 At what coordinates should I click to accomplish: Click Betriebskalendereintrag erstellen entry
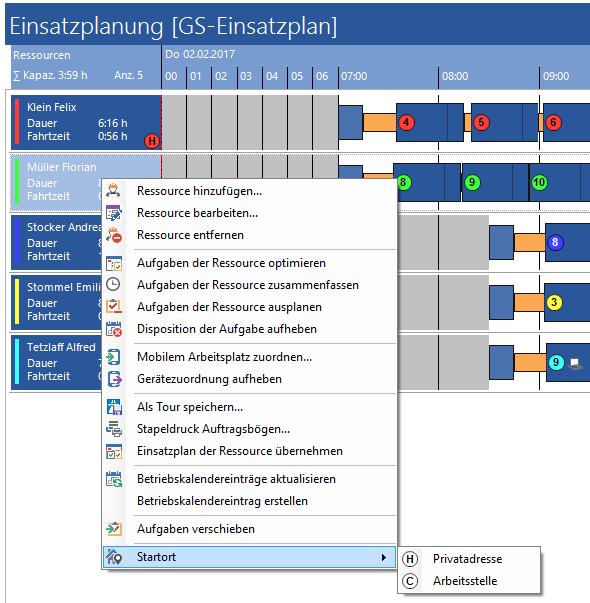coord(222,501)
